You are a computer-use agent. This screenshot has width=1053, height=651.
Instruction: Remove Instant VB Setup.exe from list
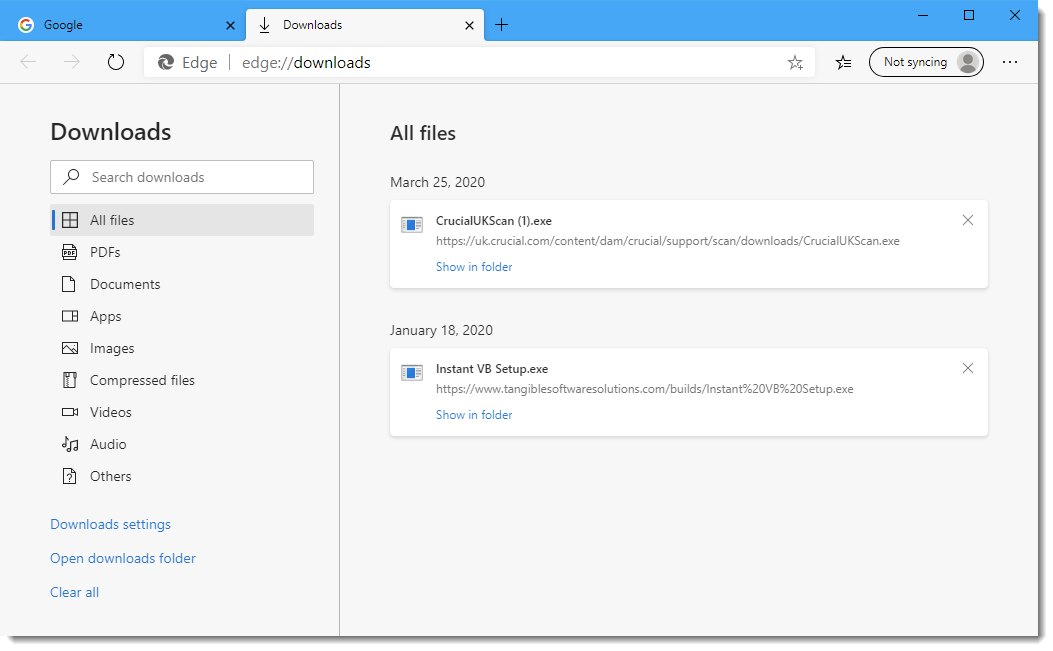[968, 368]
